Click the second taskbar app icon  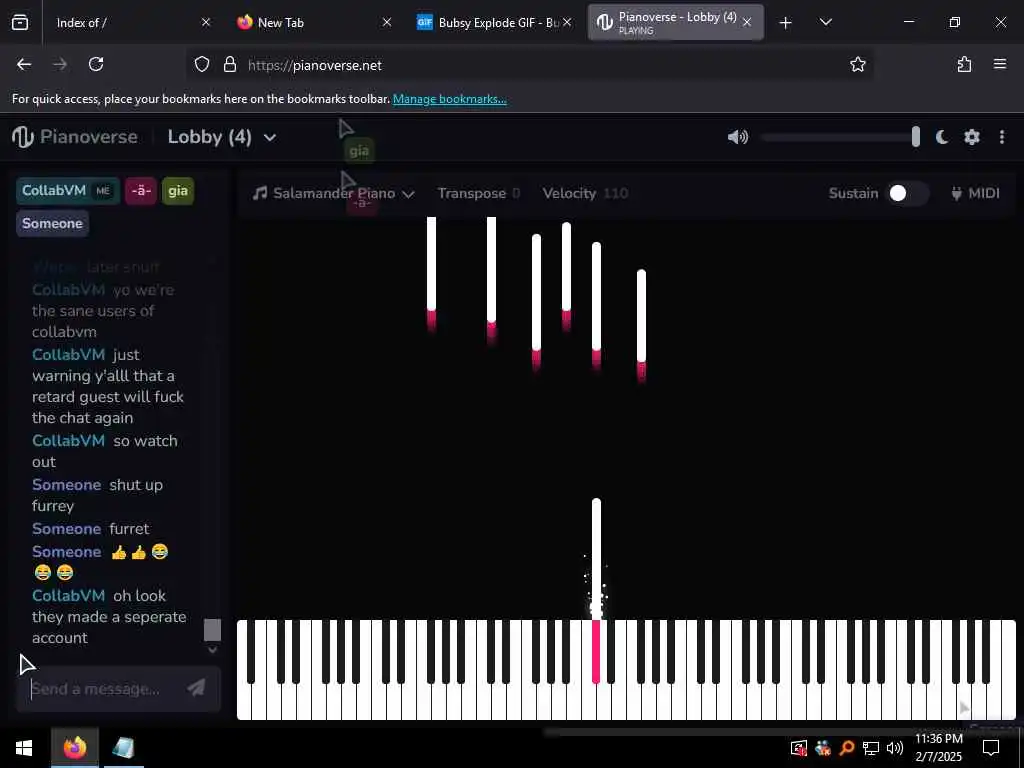123,748
